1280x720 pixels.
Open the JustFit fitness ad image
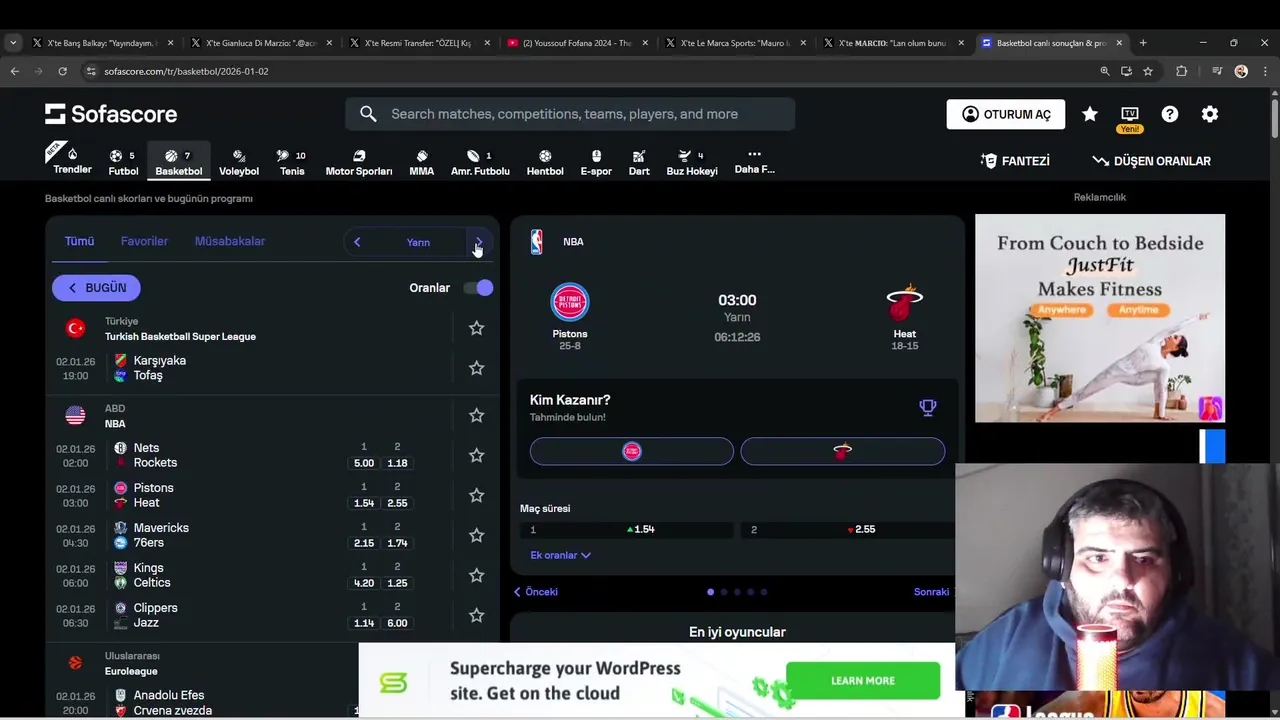[1100, 318]
